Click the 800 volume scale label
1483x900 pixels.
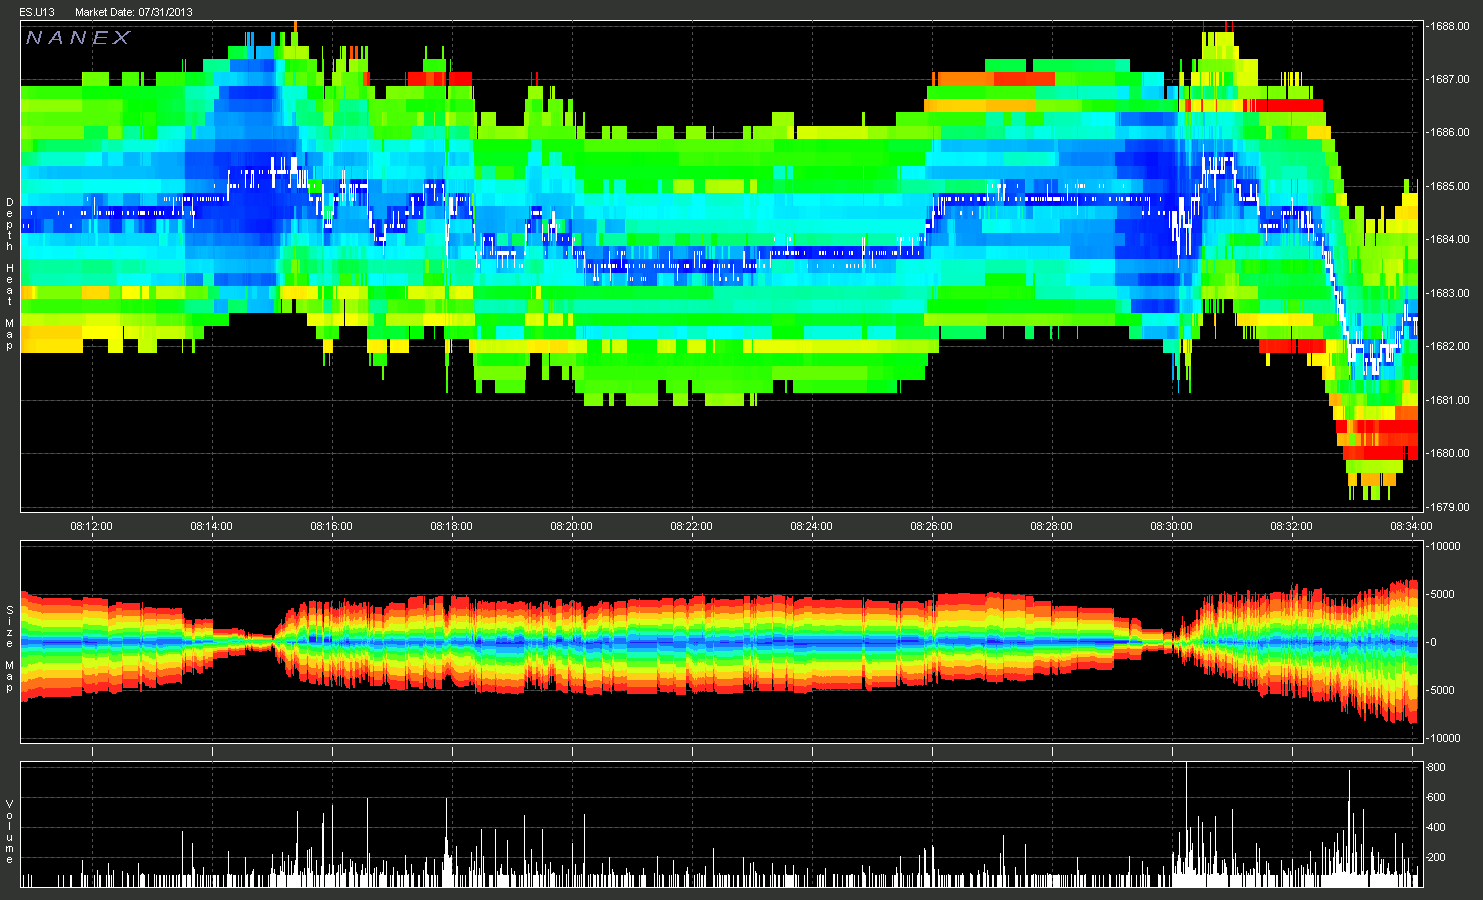[1436, 768]
